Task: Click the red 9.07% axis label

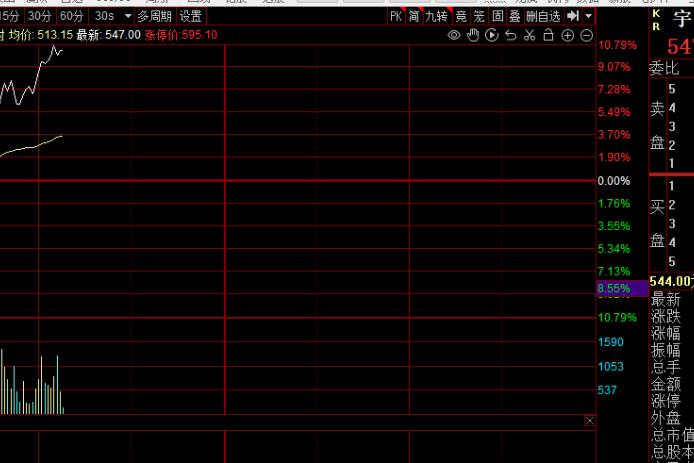Action: 614,67
